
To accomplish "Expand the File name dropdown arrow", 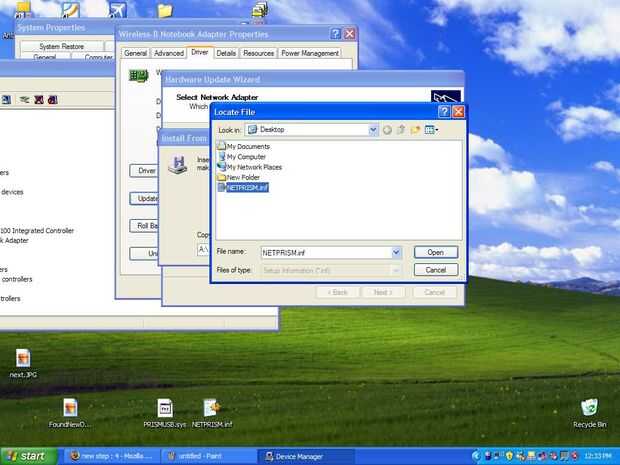I will [x=396, y=252].
